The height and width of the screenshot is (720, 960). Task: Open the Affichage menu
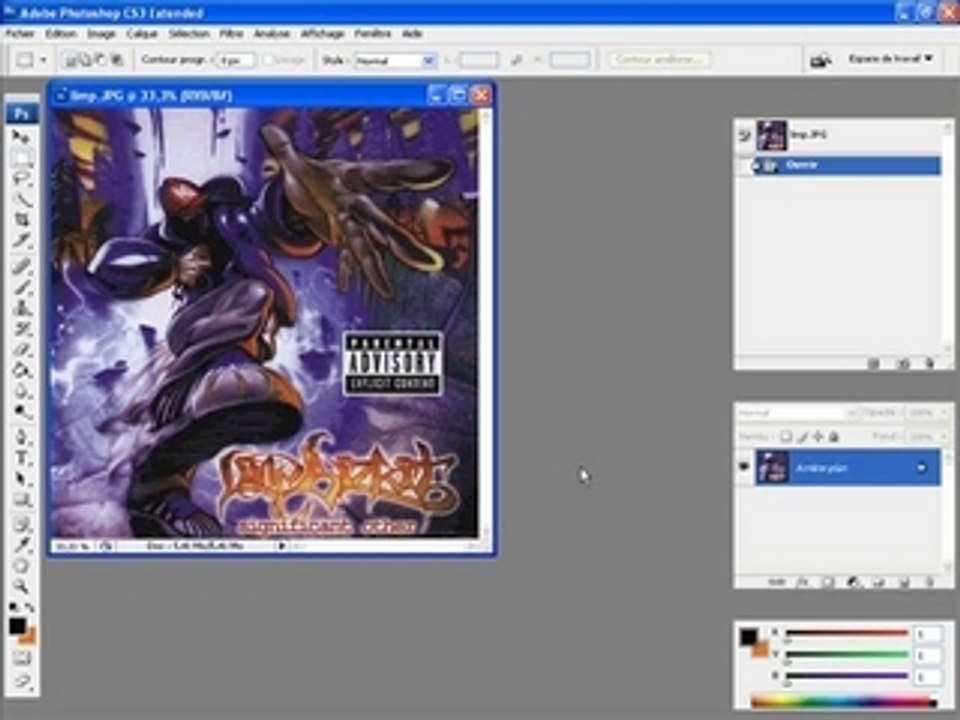323,34
